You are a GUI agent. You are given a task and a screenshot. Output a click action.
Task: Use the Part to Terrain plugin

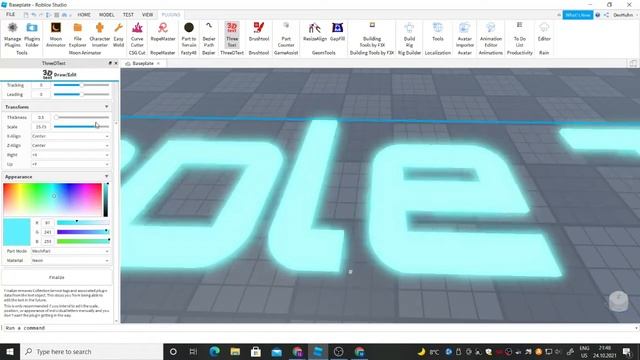[x=189, y=34]
